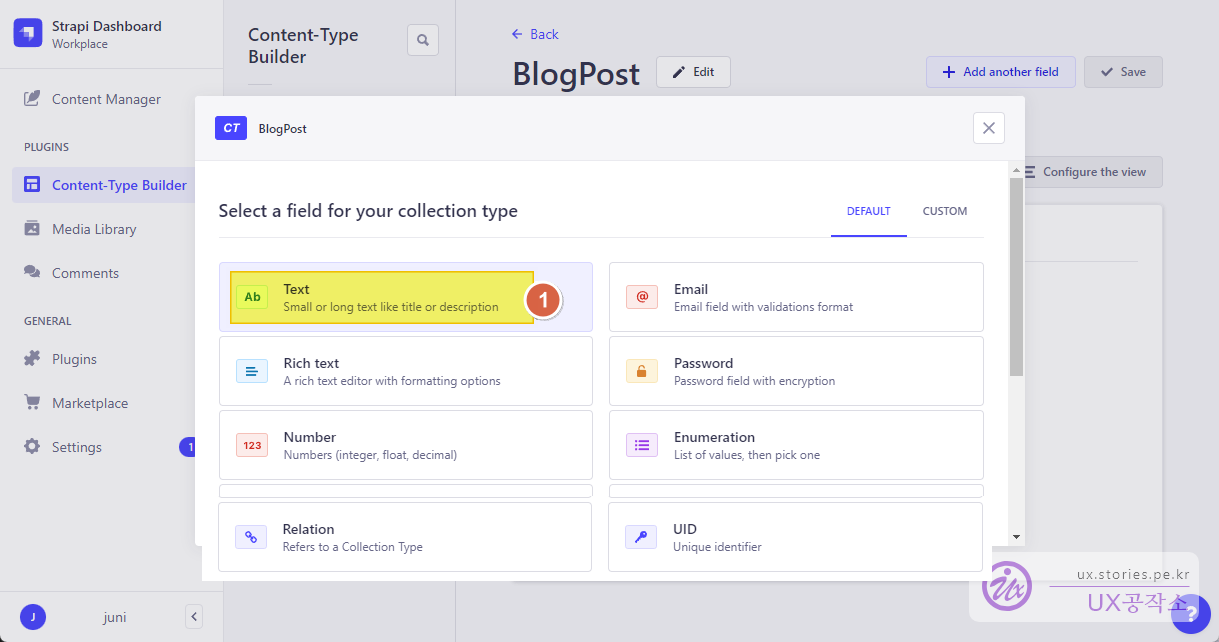Viewport: 1219px width, 642px height.
Task: Click the BlogPost breadcrumb in dialog header
Action: pyautogui.click(x=283, y=129)
